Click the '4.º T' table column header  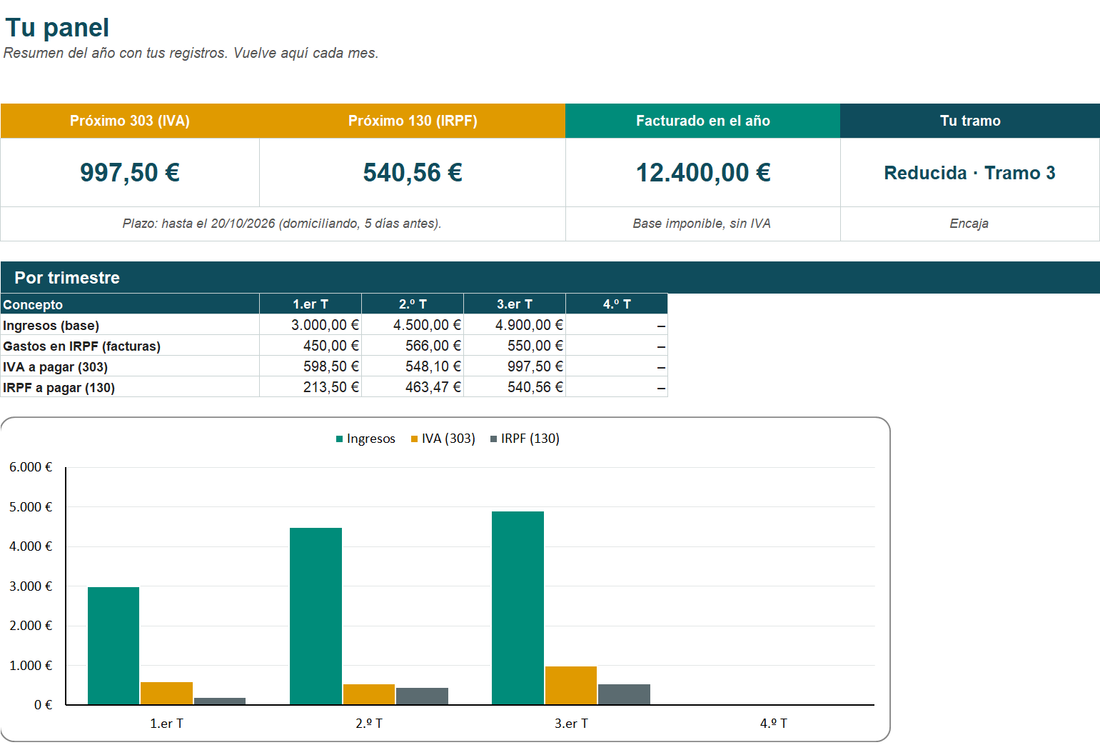(x=617, y=304)
